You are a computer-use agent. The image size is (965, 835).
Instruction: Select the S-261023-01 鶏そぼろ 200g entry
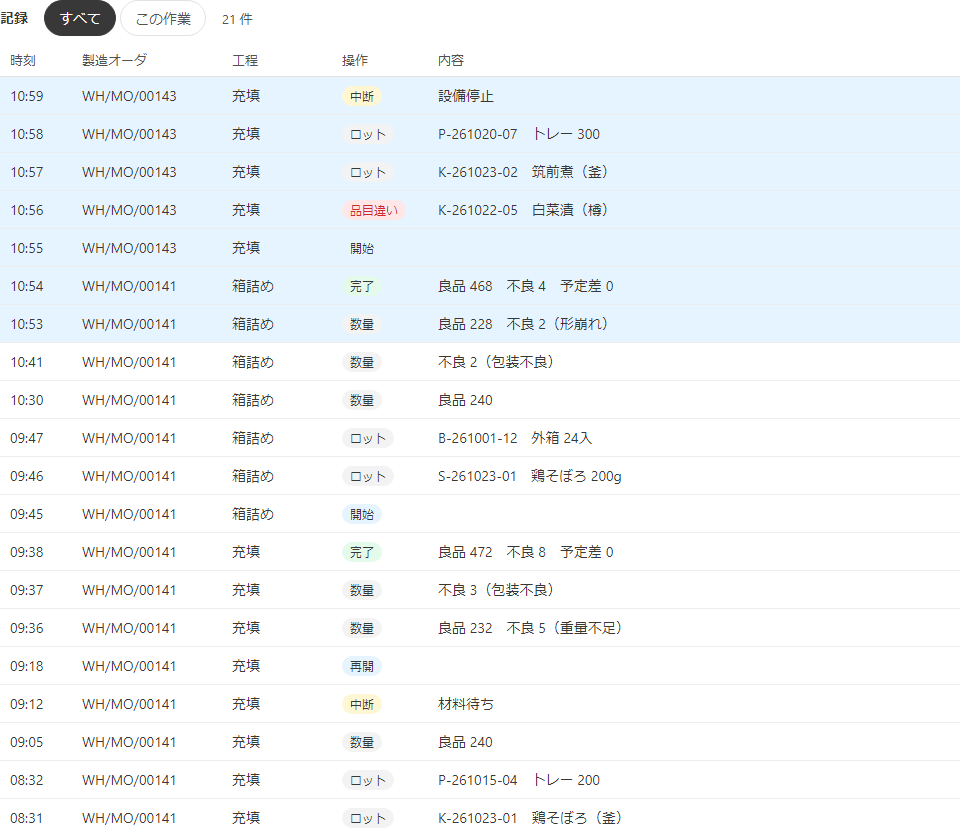530,476
